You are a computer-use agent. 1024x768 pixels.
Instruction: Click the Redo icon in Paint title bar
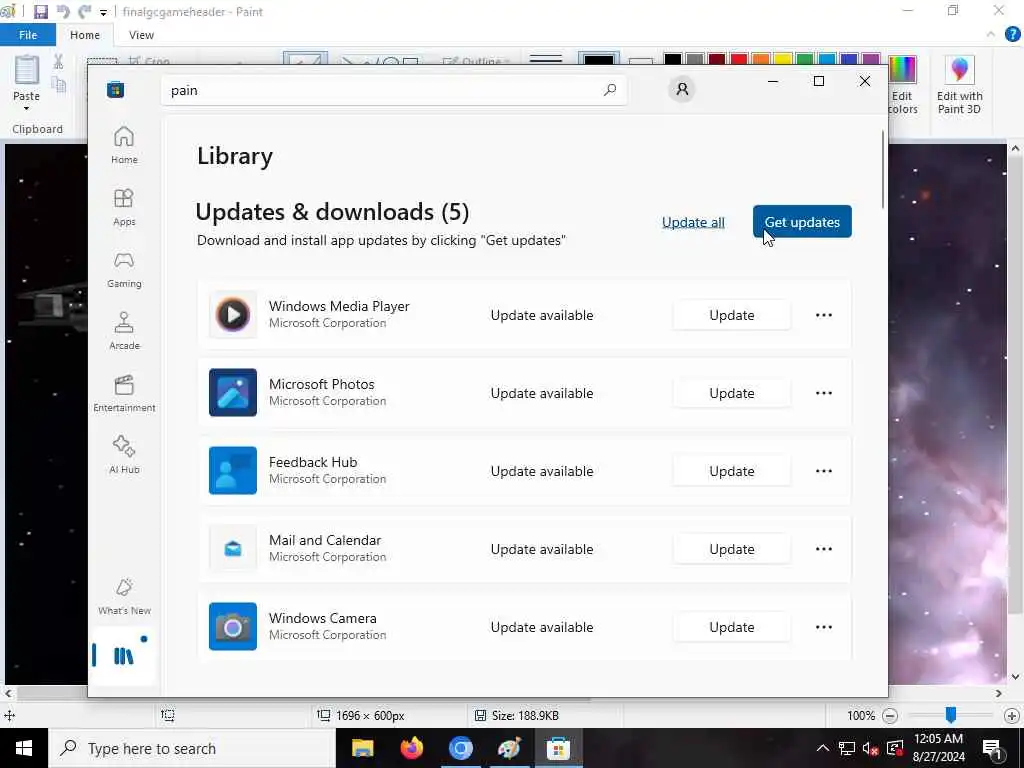pyautogui.click(x=85, y=12)
